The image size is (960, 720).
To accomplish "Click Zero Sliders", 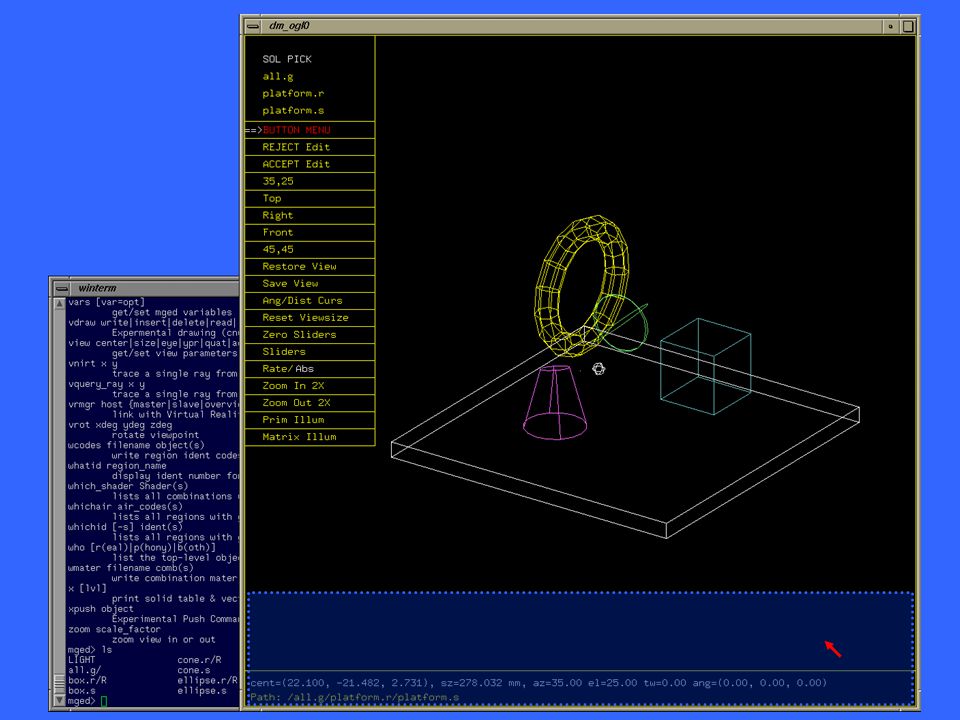I will click(x=310, y=335).
